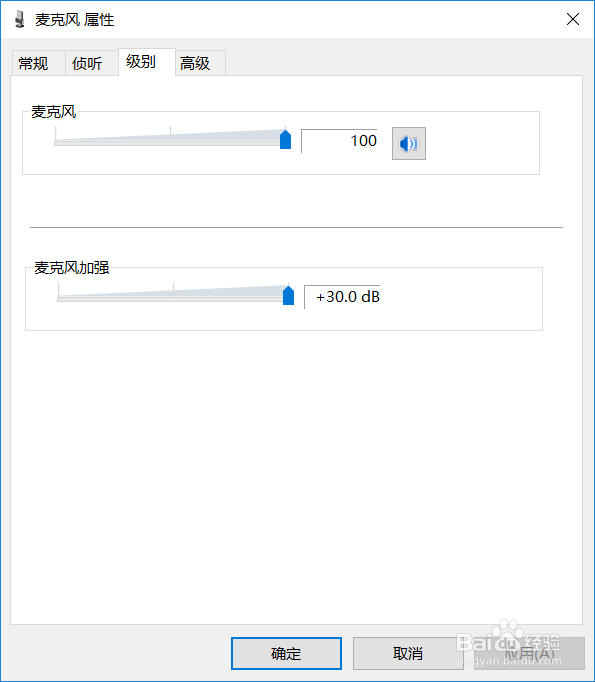Confirm changes with the 确定 button
Screen dimensions: 595x682
(286, 653)
